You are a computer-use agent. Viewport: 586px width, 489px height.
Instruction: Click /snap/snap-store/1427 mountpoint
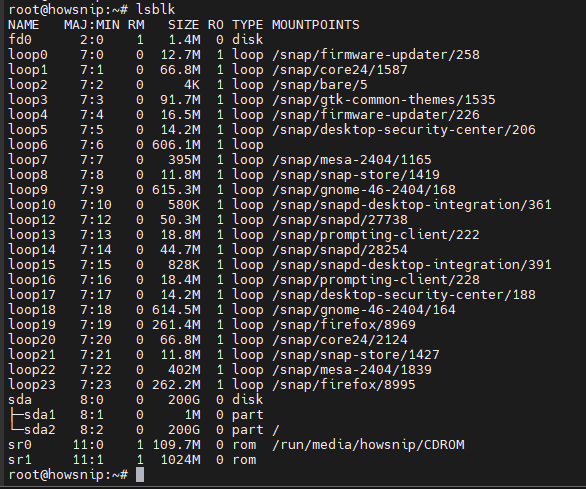pyautogui.click(x=355, y=354)
